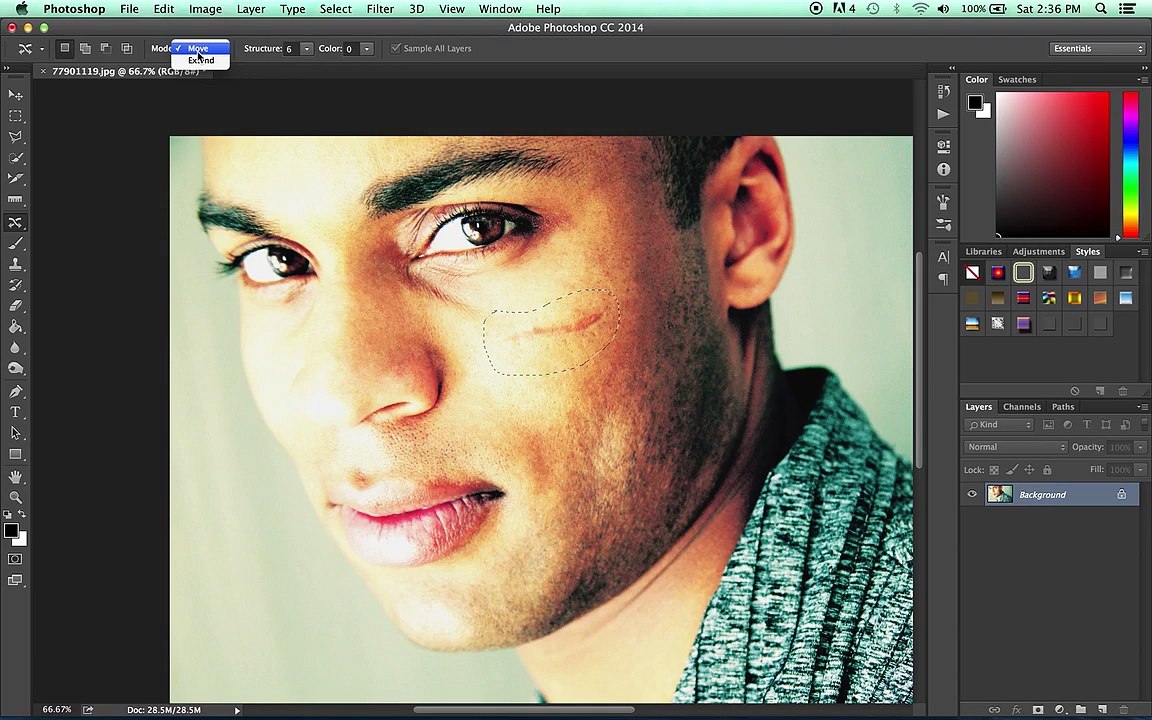Open the Actions panel play icon

tap(943, 114)
